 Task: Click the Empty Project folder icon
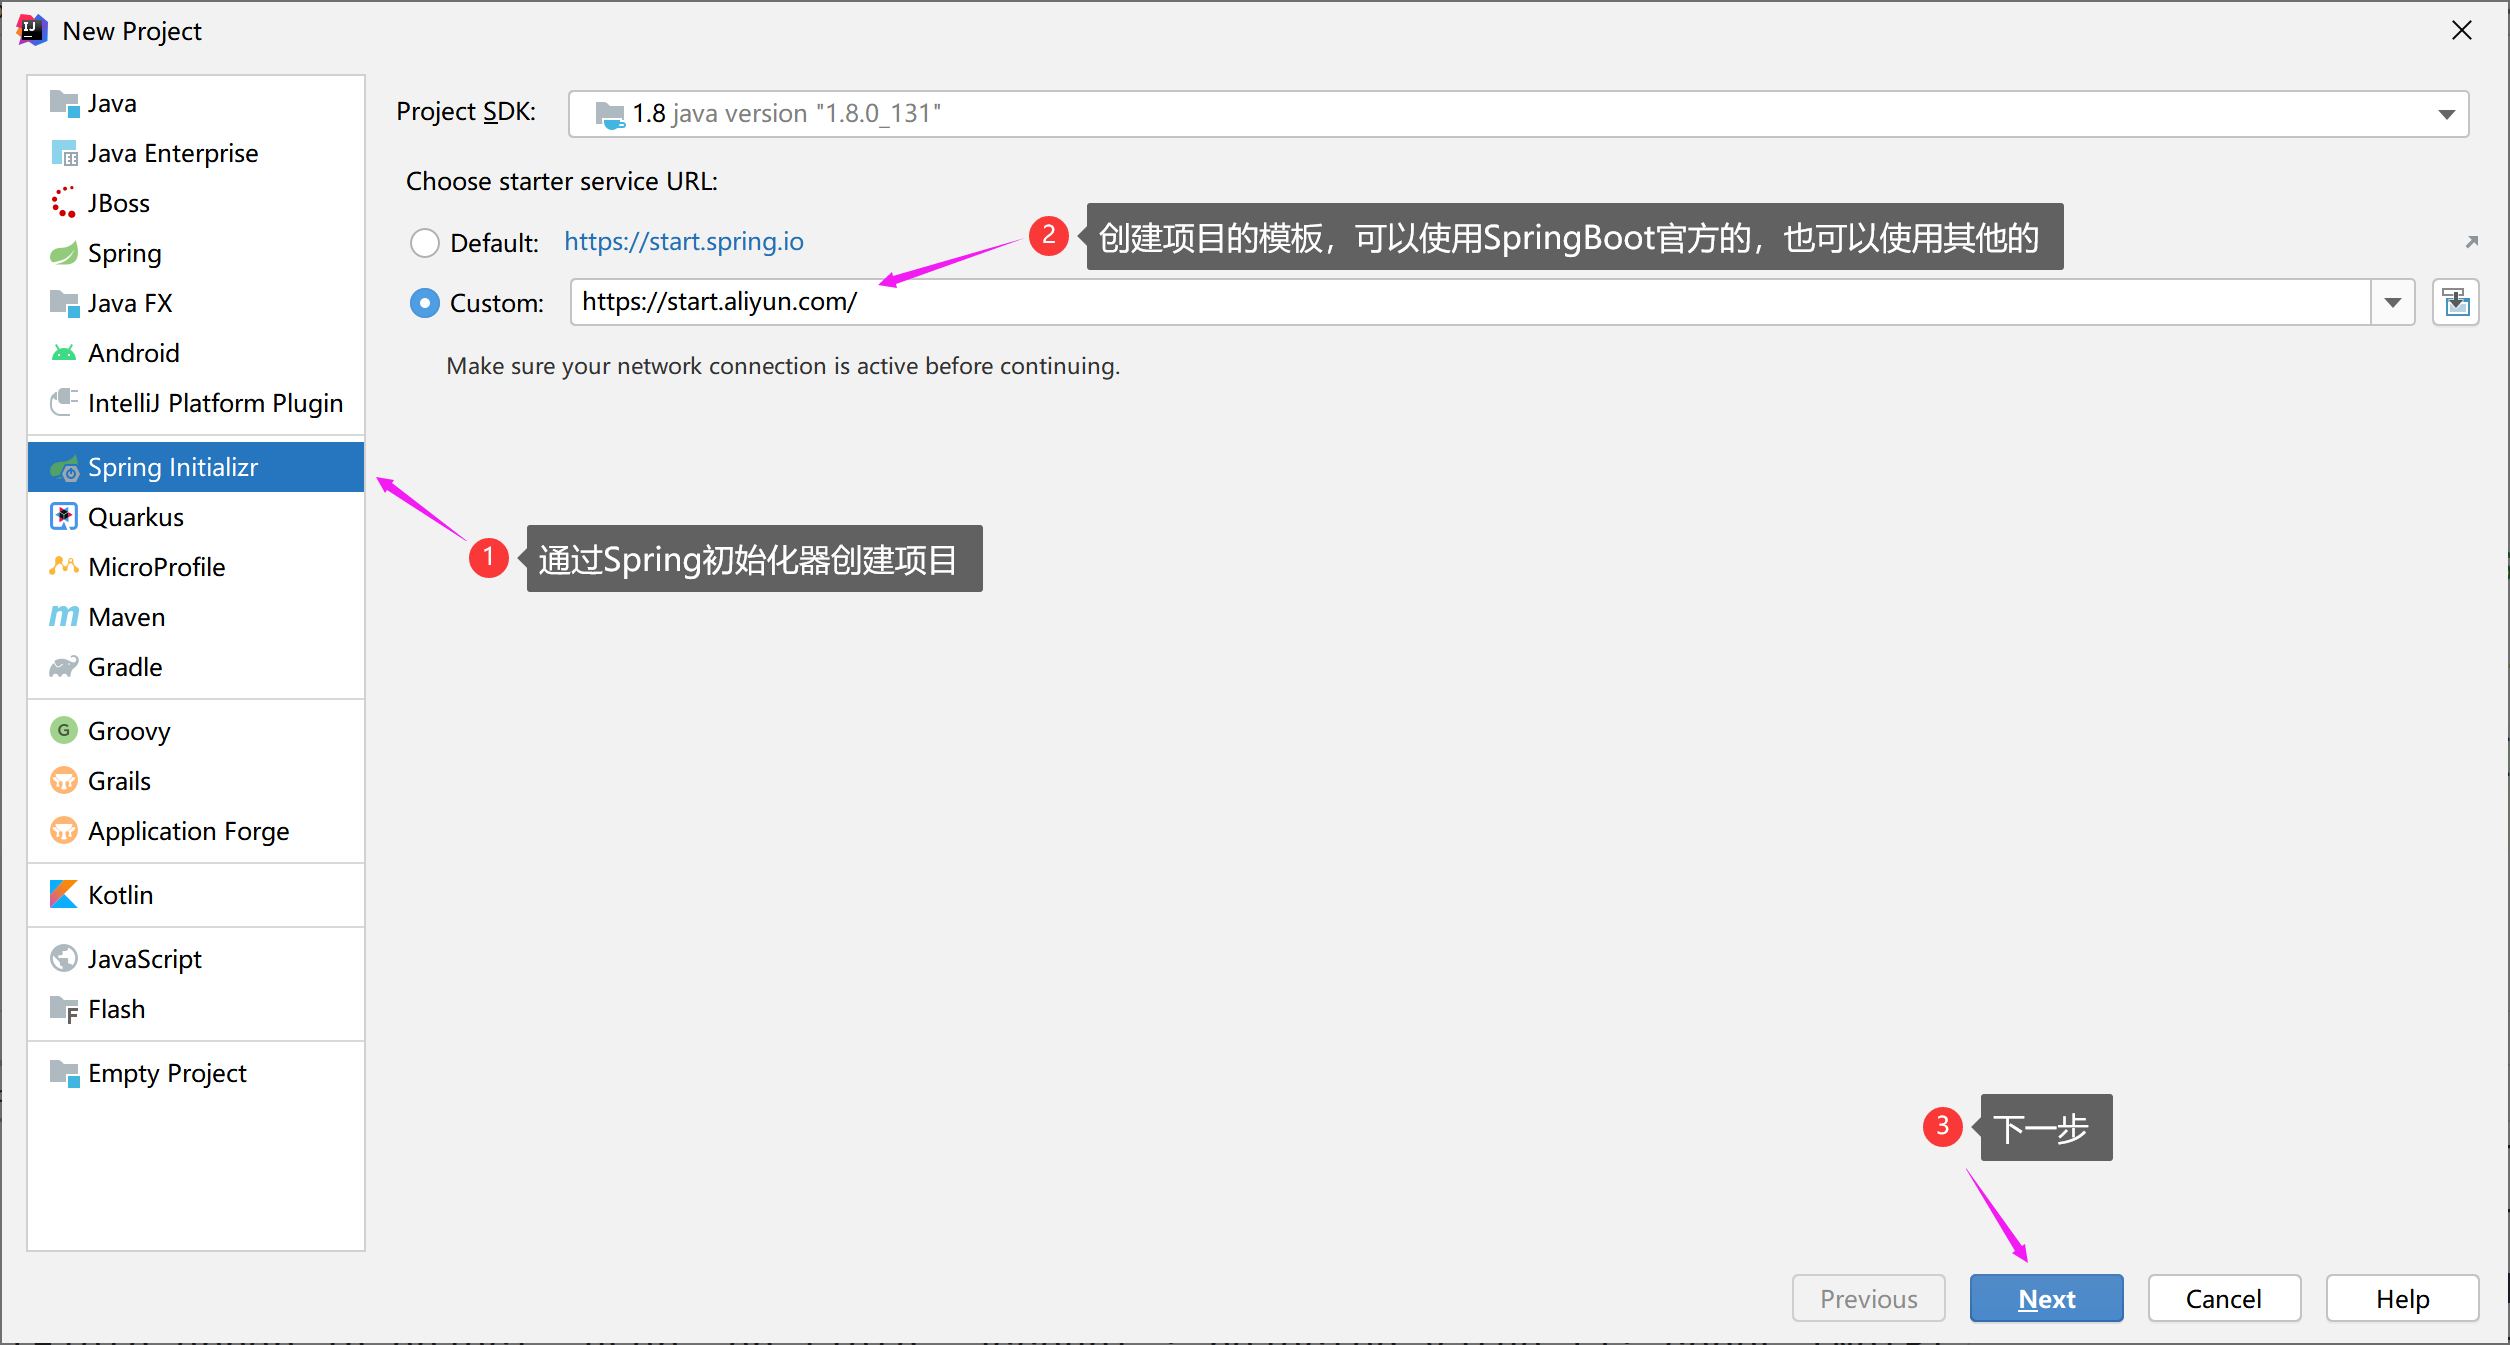point(64,1073)
